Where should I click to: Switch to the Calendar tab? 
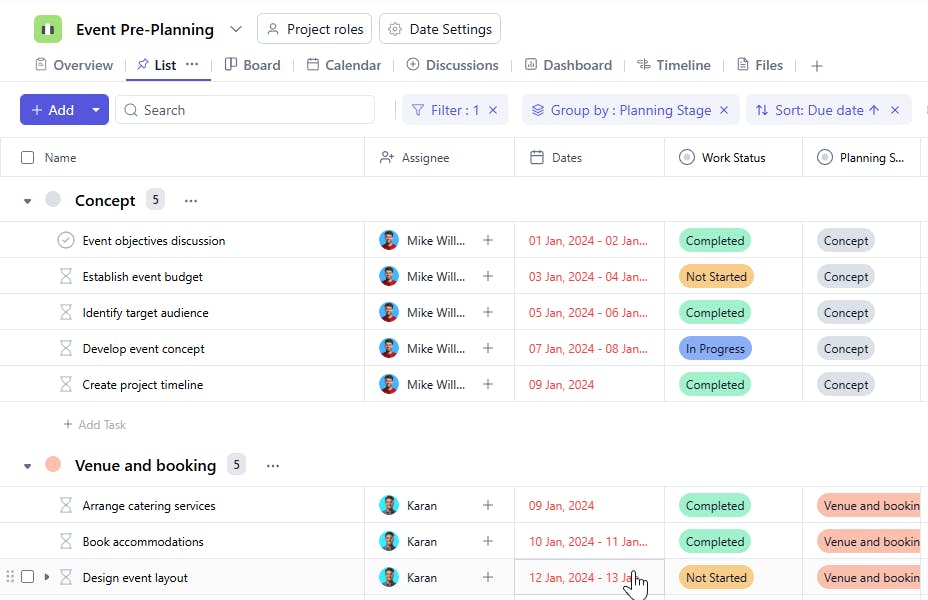[343, 65]
